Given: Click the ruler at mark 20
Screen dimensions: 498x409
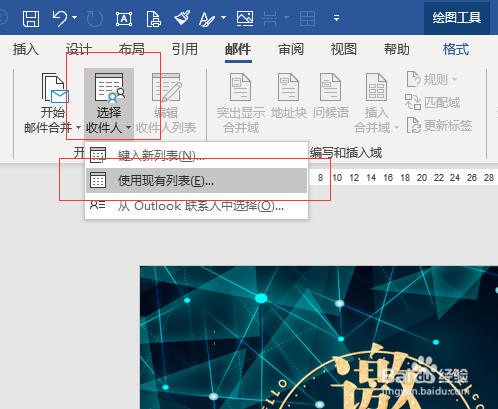Looking at the screenshot, I should [422, 178].
